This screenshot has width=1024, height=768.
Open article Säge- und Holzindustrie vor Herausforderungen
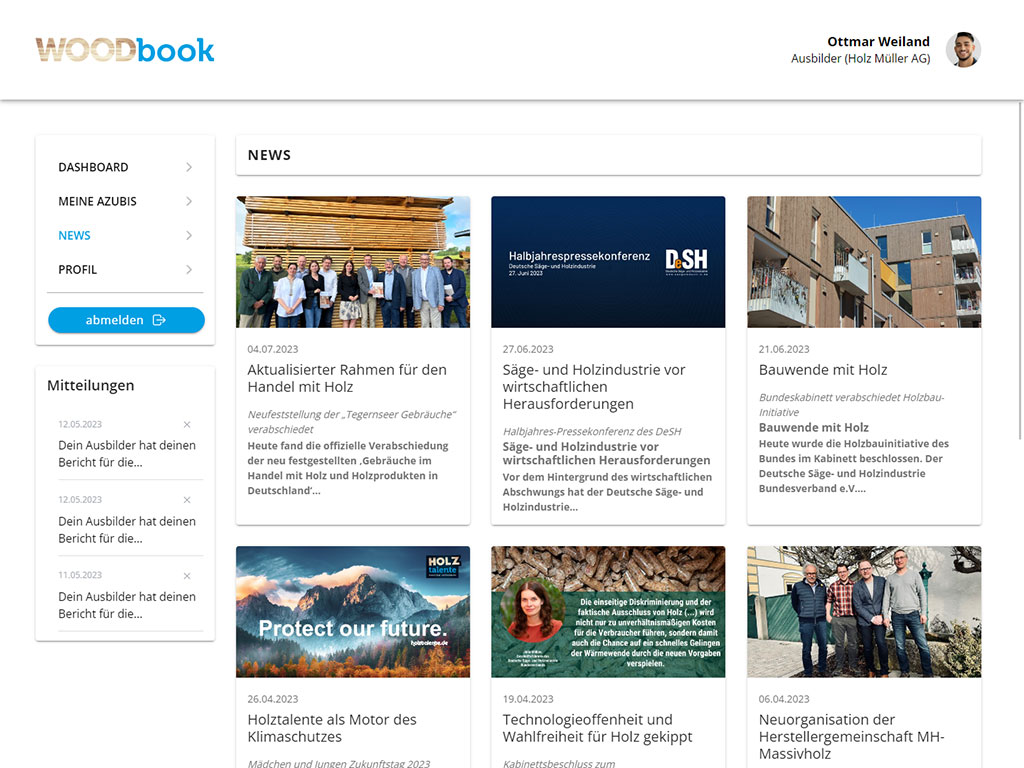click(x=594, y=387)
